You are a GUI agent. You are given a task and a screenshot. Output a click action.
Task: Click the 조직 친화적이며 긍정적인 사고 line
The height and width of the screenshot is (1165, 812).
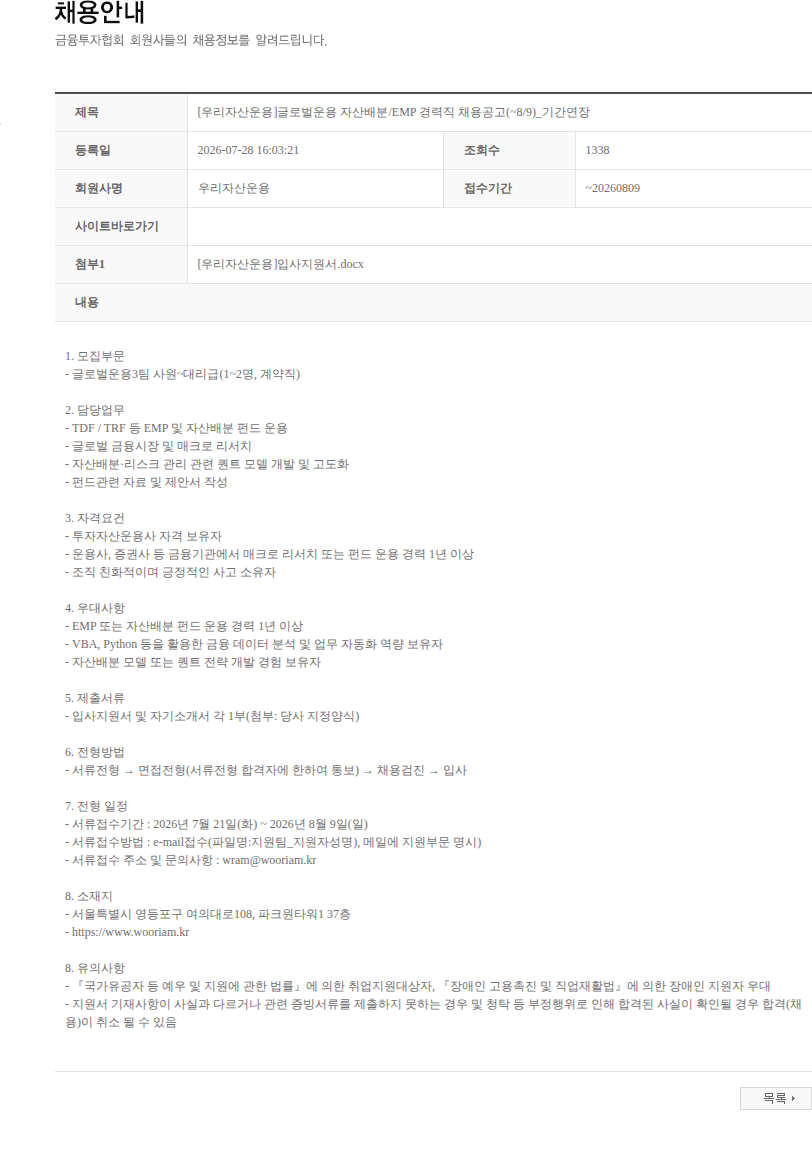(170, 573)
